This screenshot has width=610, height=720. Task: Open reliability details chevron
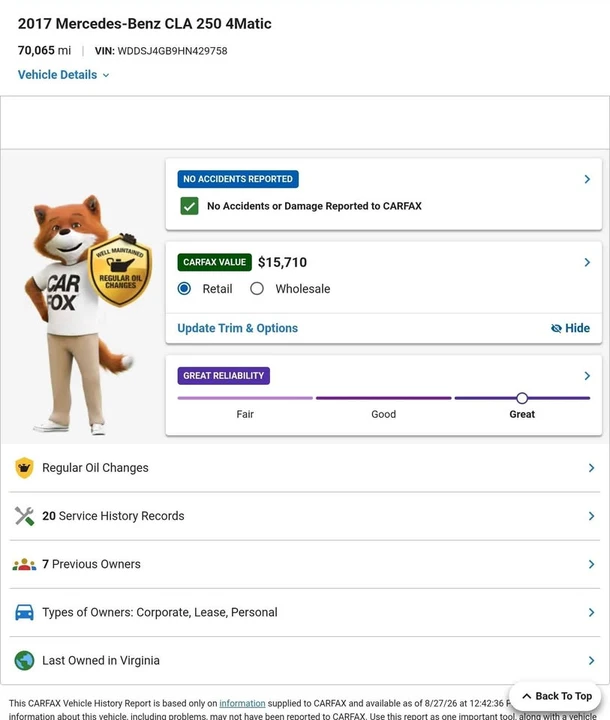pyautogui.click(x=587, y=376)
